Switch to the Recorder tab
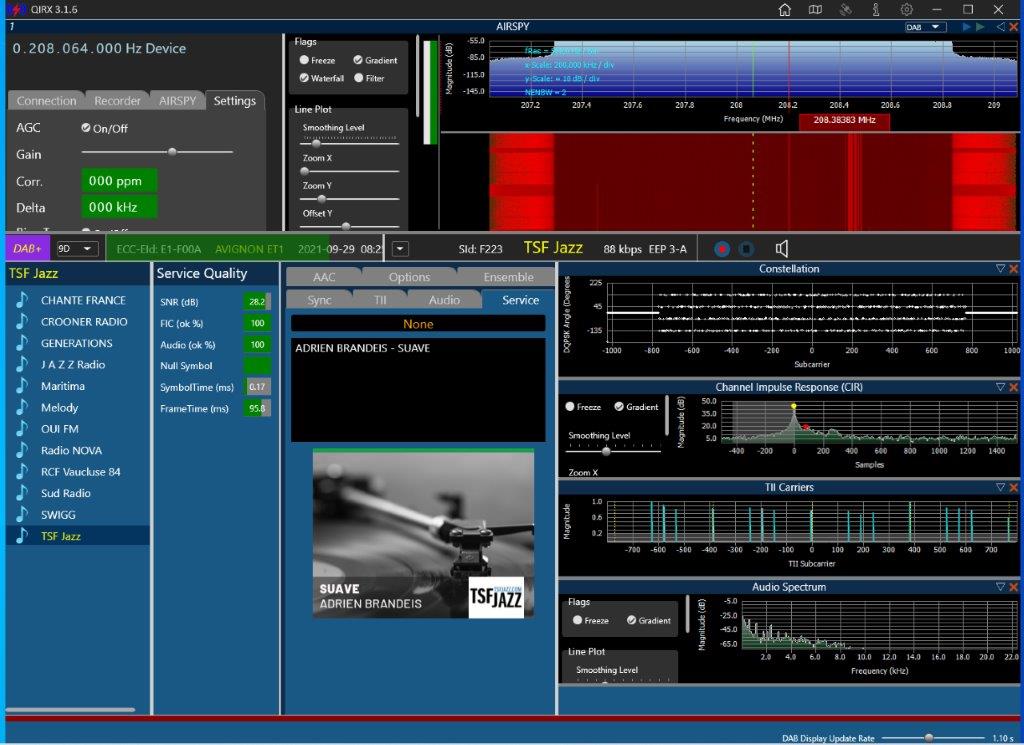This screenshot has width=1024, height=745. (117, 101)
